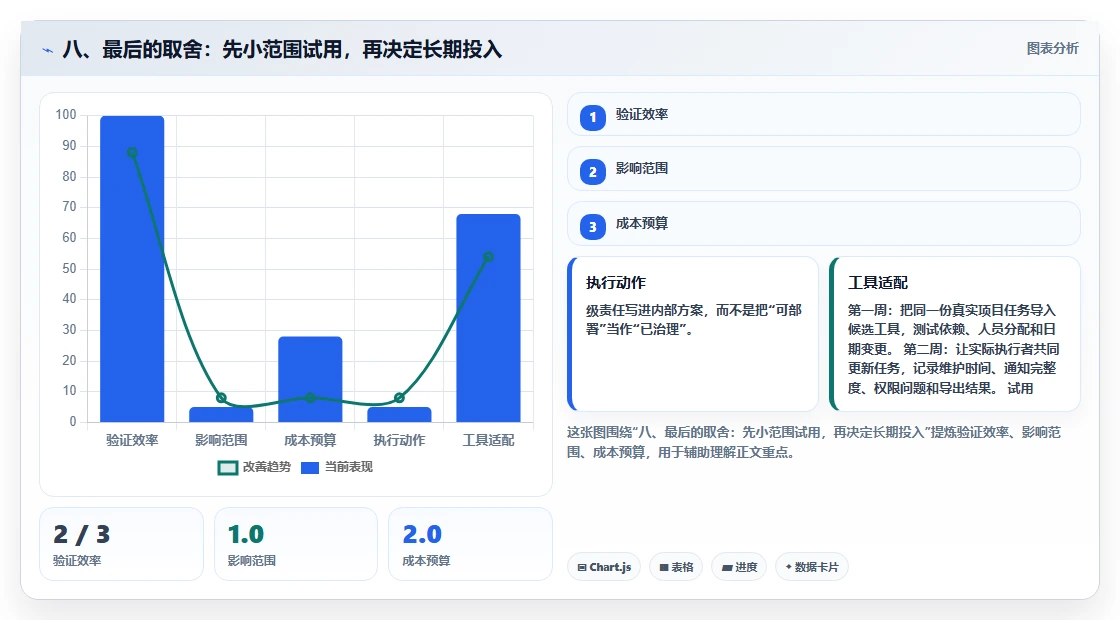Click the number 2 badge for 影响范围

592,172
